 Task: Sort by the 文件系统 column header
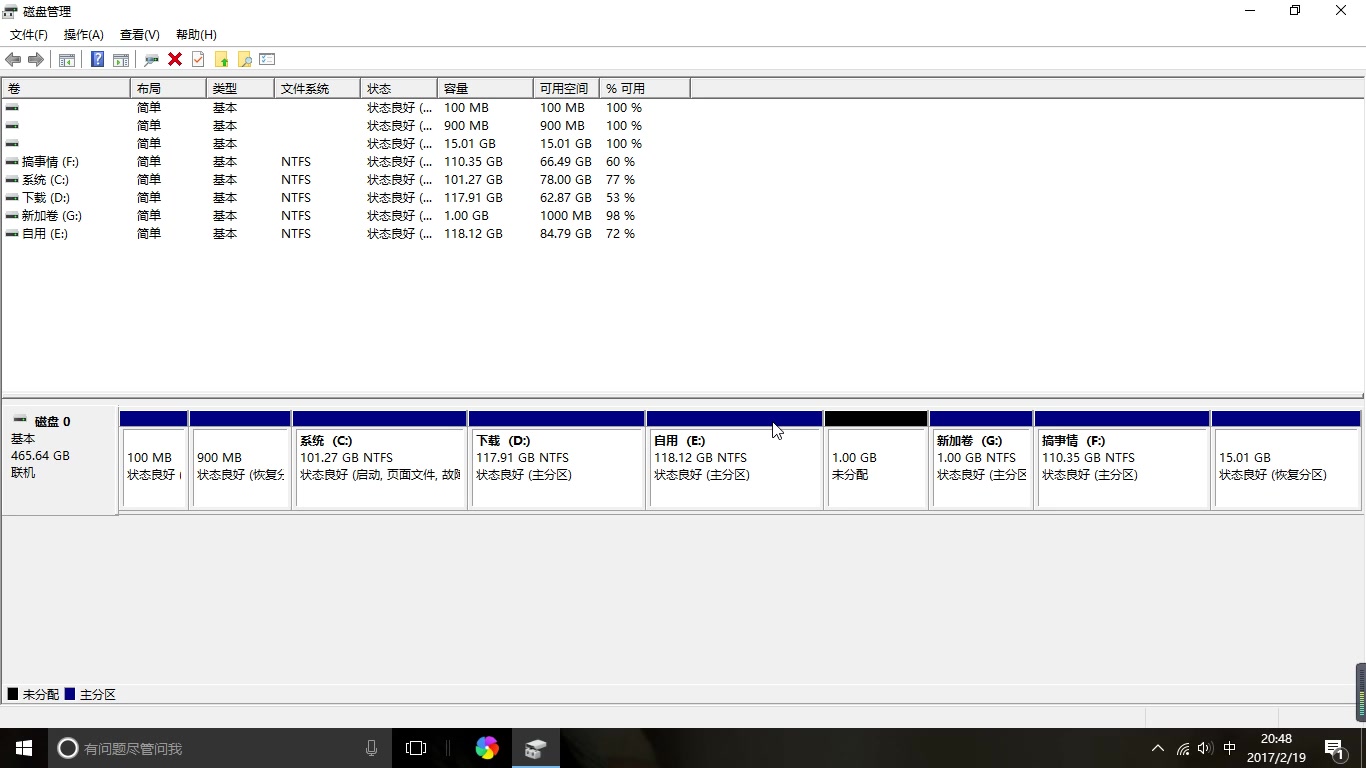pyautogui.click(x=317, y=89)
